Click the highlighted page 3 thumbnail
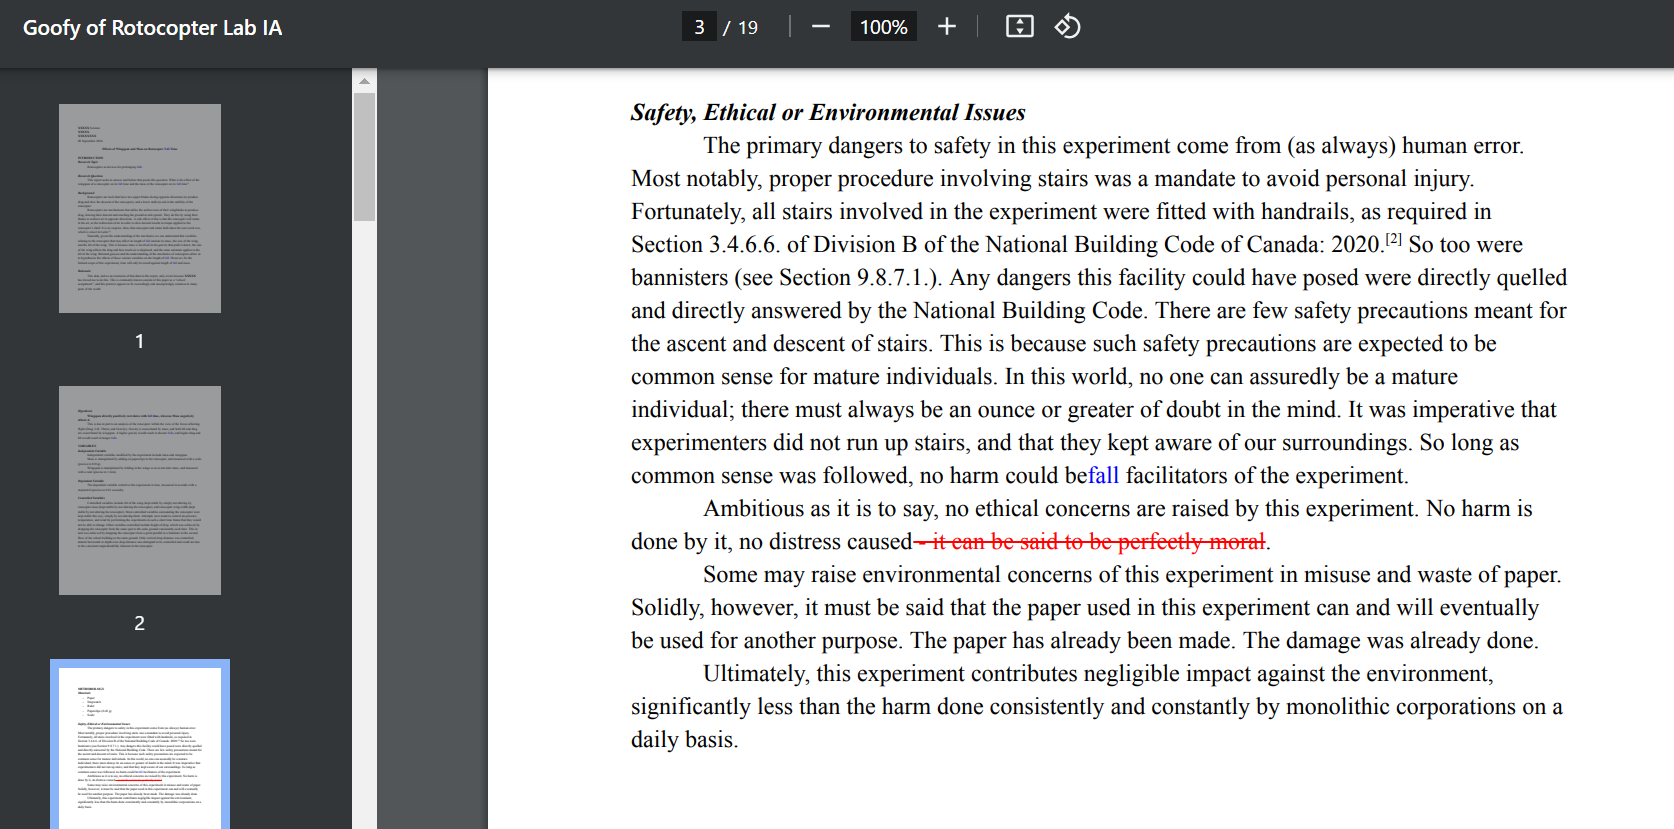The image size is (1674, 829). click(x=140, y=745)
